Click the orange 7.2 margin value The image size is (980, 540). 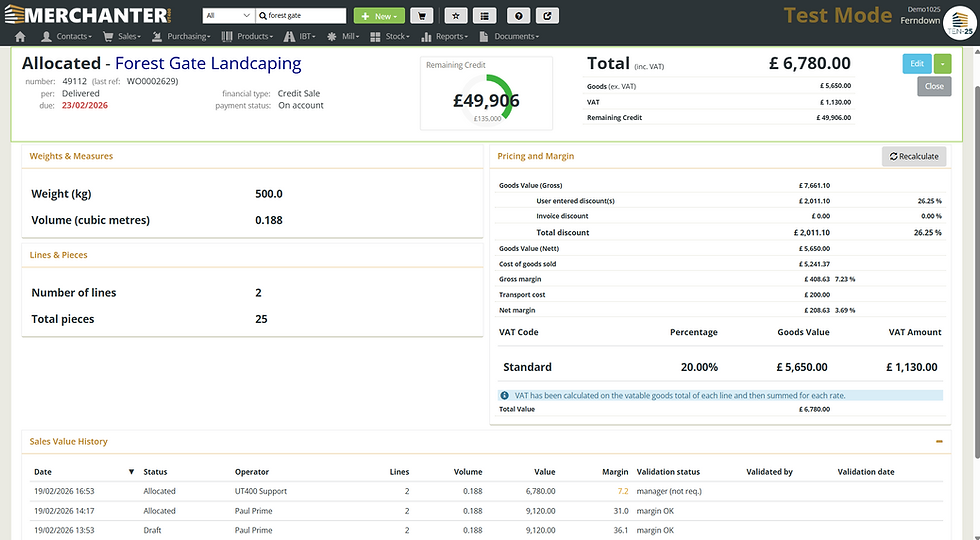coord(622,491)
